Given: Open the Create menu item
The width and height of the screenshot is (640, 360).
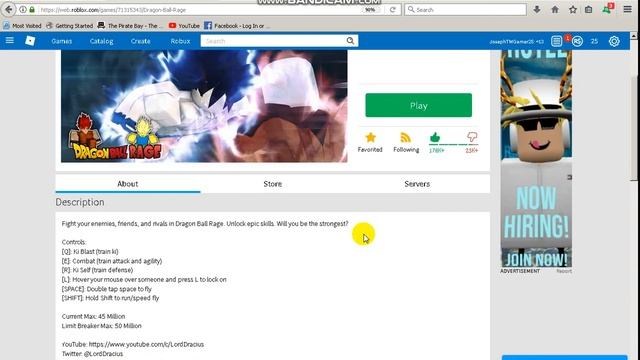Looking at the screenshot, I should [x=140, y=41].
